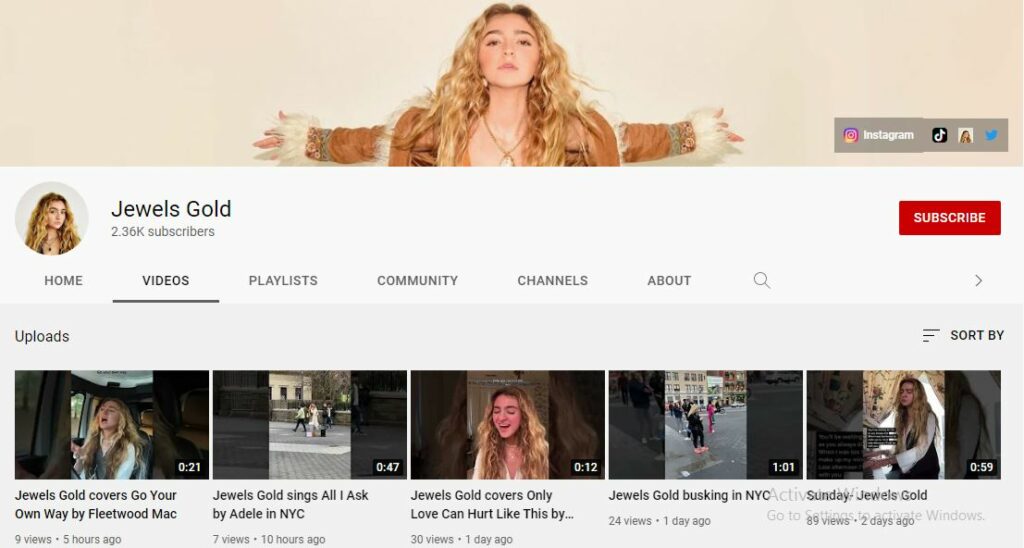
Task: Click '9 views • 5 hours ago' text
Action: pyautogui.click(x=68, y=540)
